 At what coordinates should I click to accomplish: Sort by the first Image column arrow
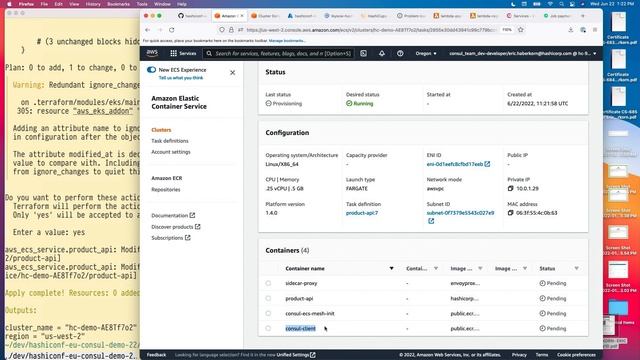click(x=480, y=269)
